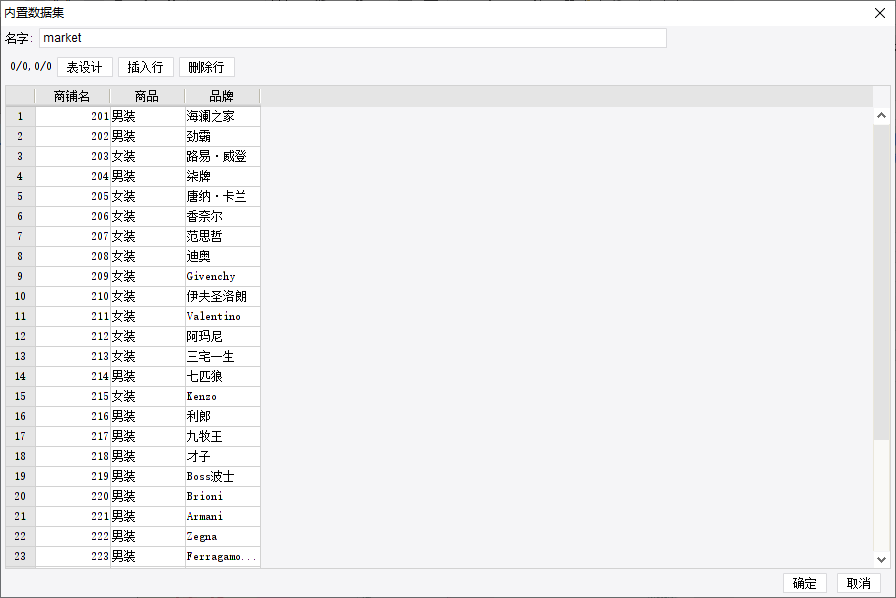The height and width of the screenshot is (598, 896).
Task: Select the cell 范思哲
Action: point(223,237)
